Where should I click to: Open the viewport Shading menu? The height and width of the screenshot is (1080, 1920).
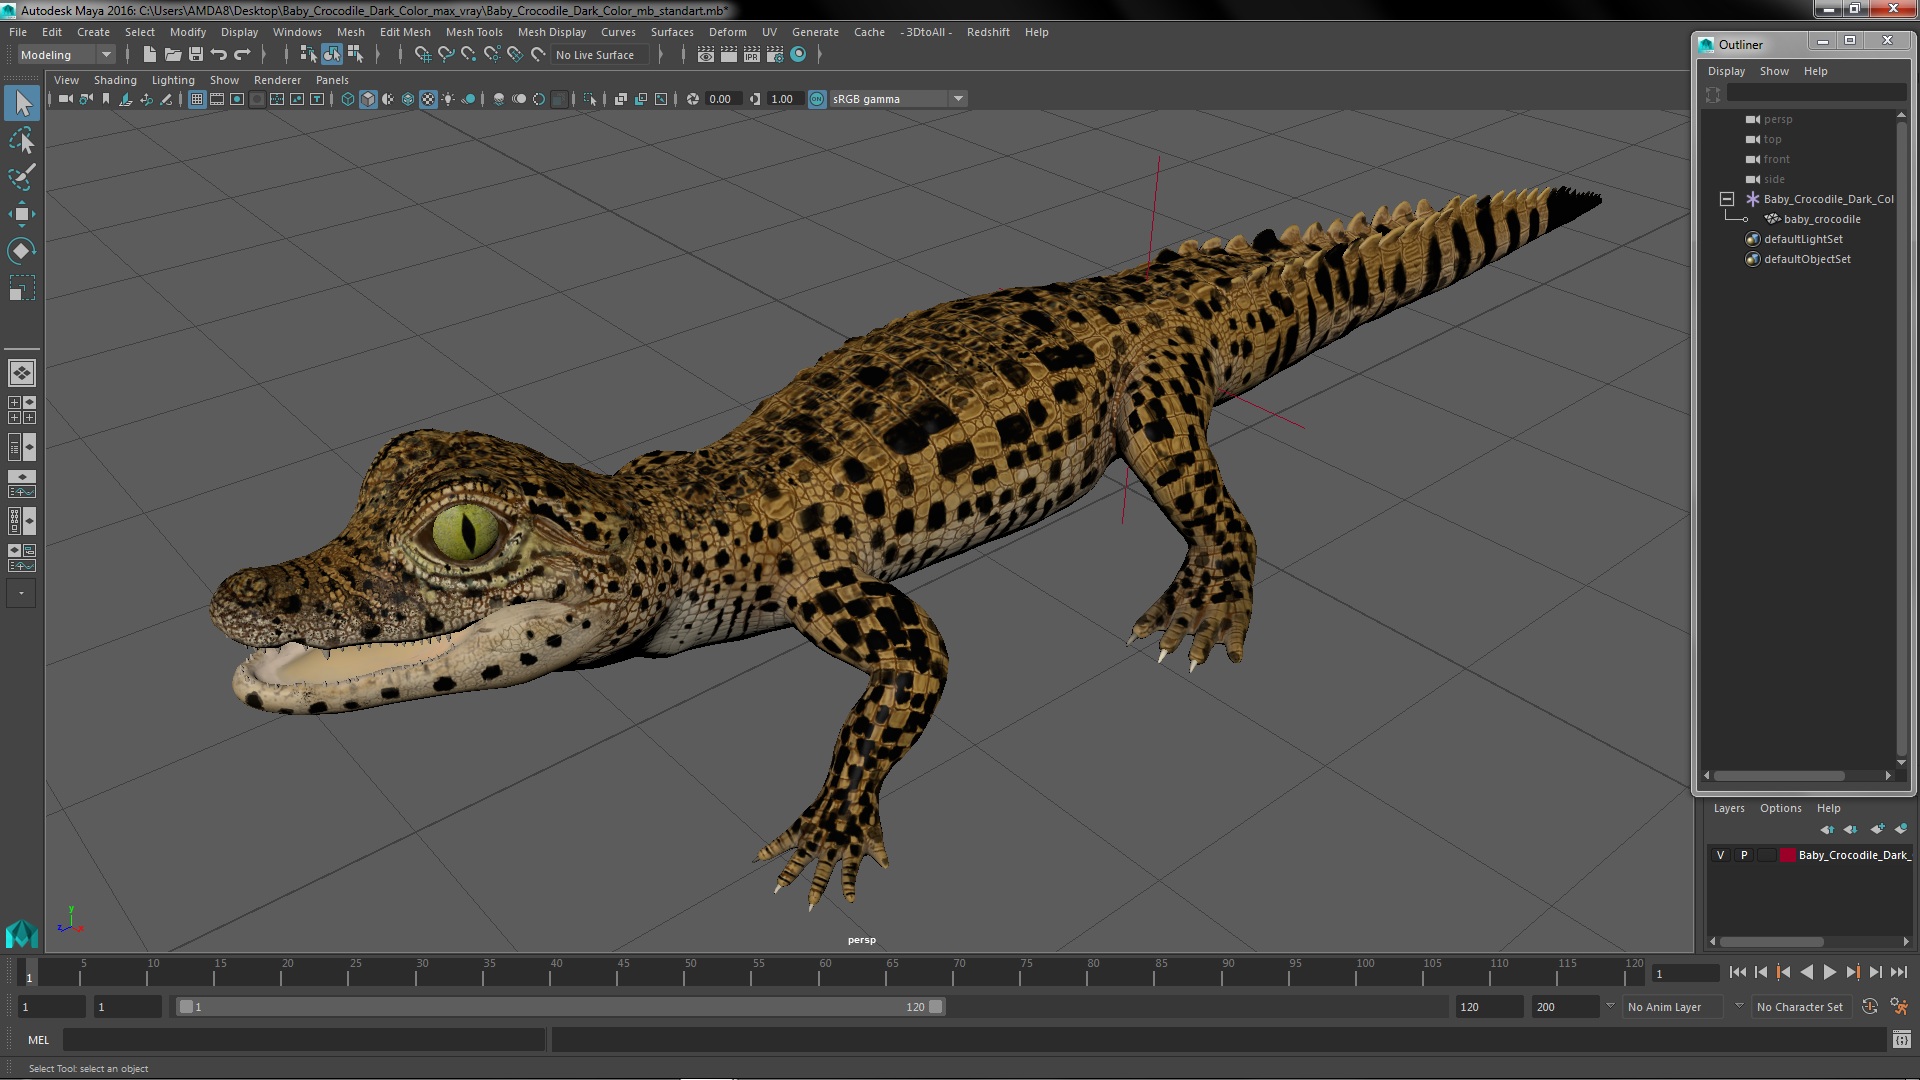point(115,80)
